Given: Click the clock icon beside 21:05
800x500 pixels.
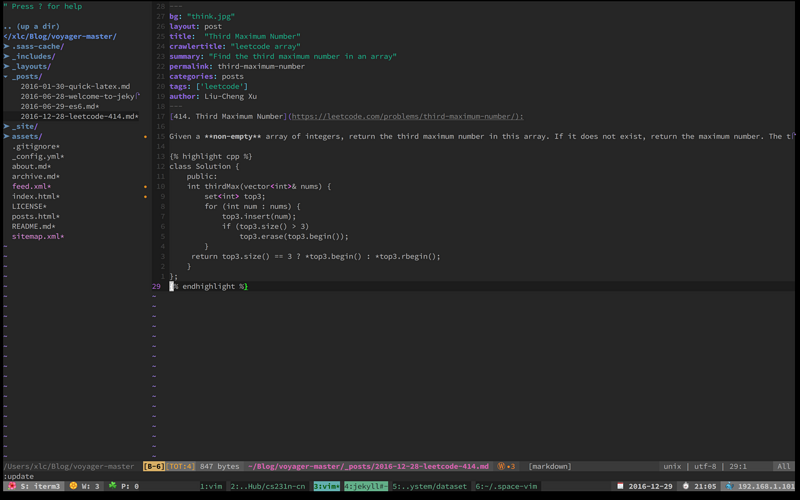Looking at the screenshot, I should (685, 486).
